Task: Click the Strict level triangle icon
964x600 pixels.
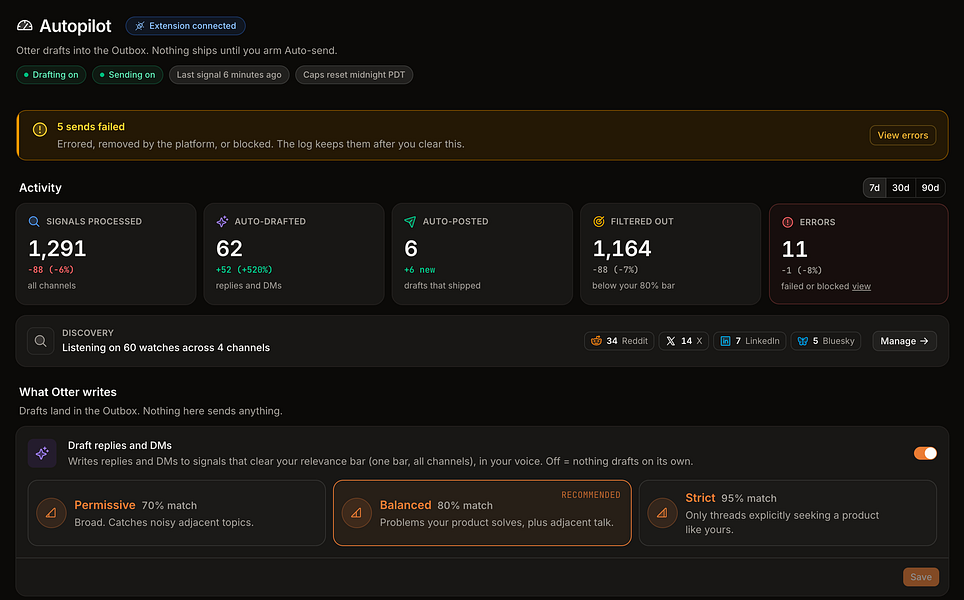Action: point(662,513)
